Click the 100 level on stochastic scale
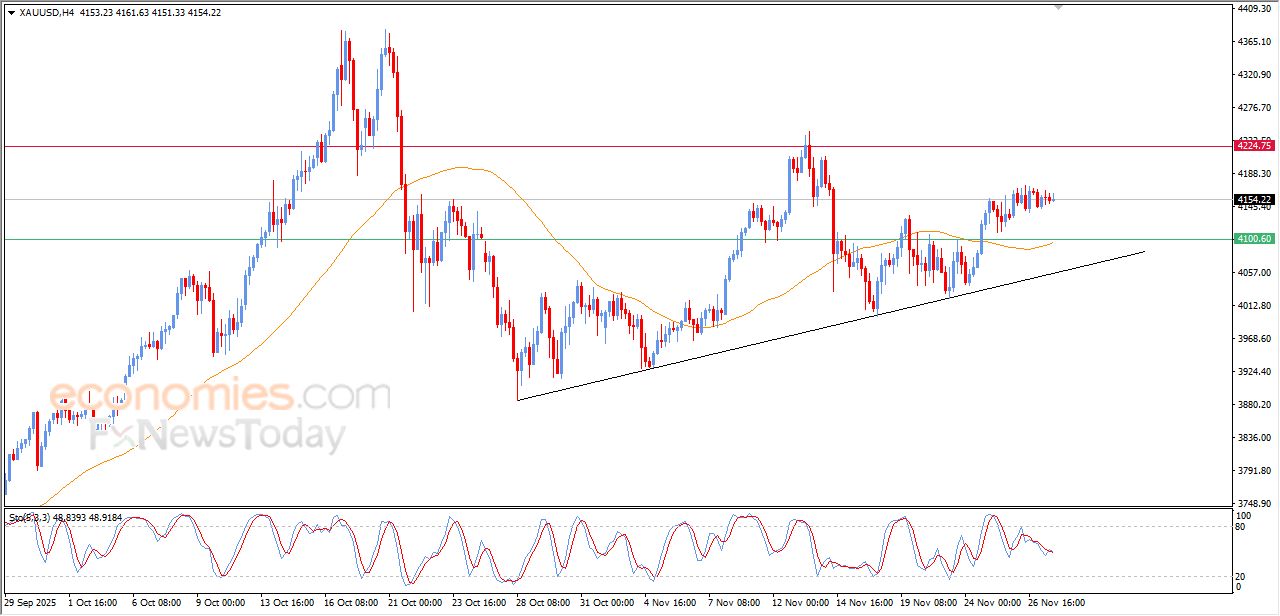 1245,515
